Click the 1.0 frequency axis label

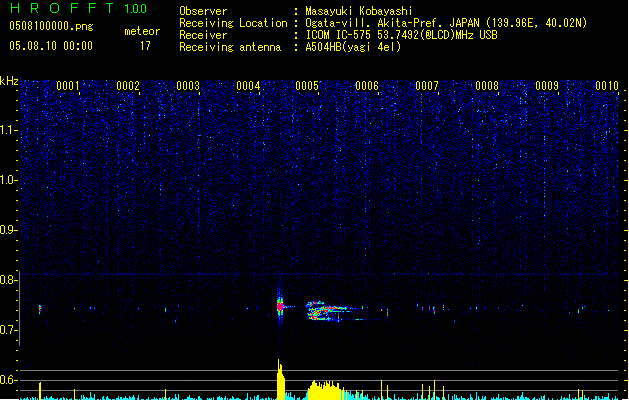(x=8, y=180)
